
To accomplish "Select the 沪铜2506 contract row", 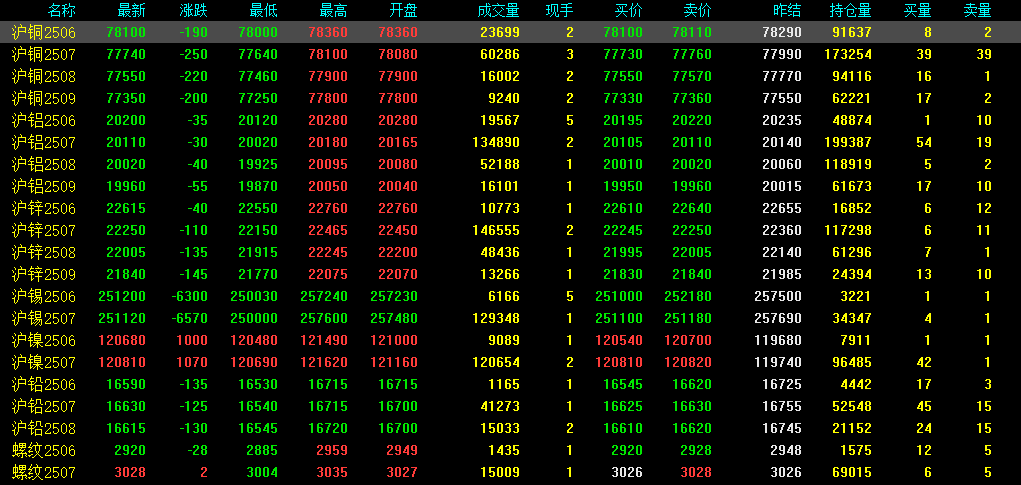I will tap(510, 33).
